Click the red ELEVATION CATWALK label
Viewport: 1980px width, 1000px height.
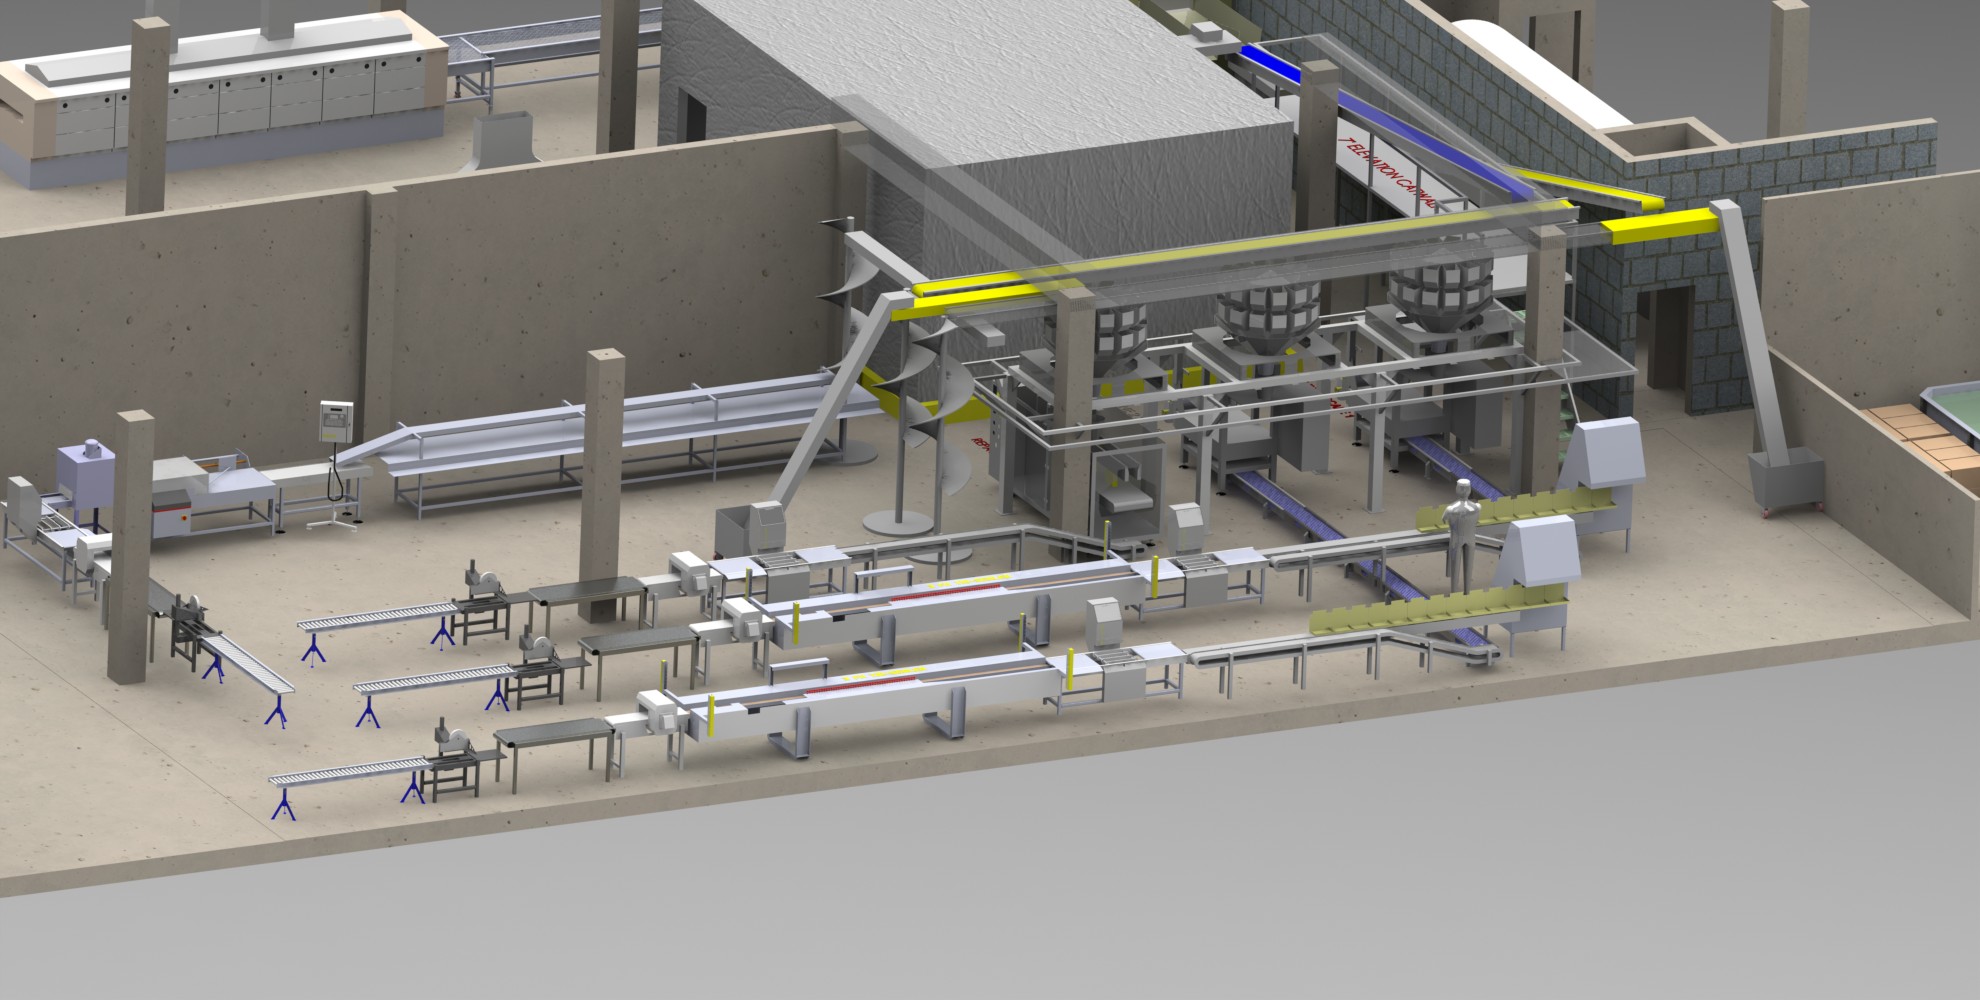pyautogui.click(x=1391, y=174)
